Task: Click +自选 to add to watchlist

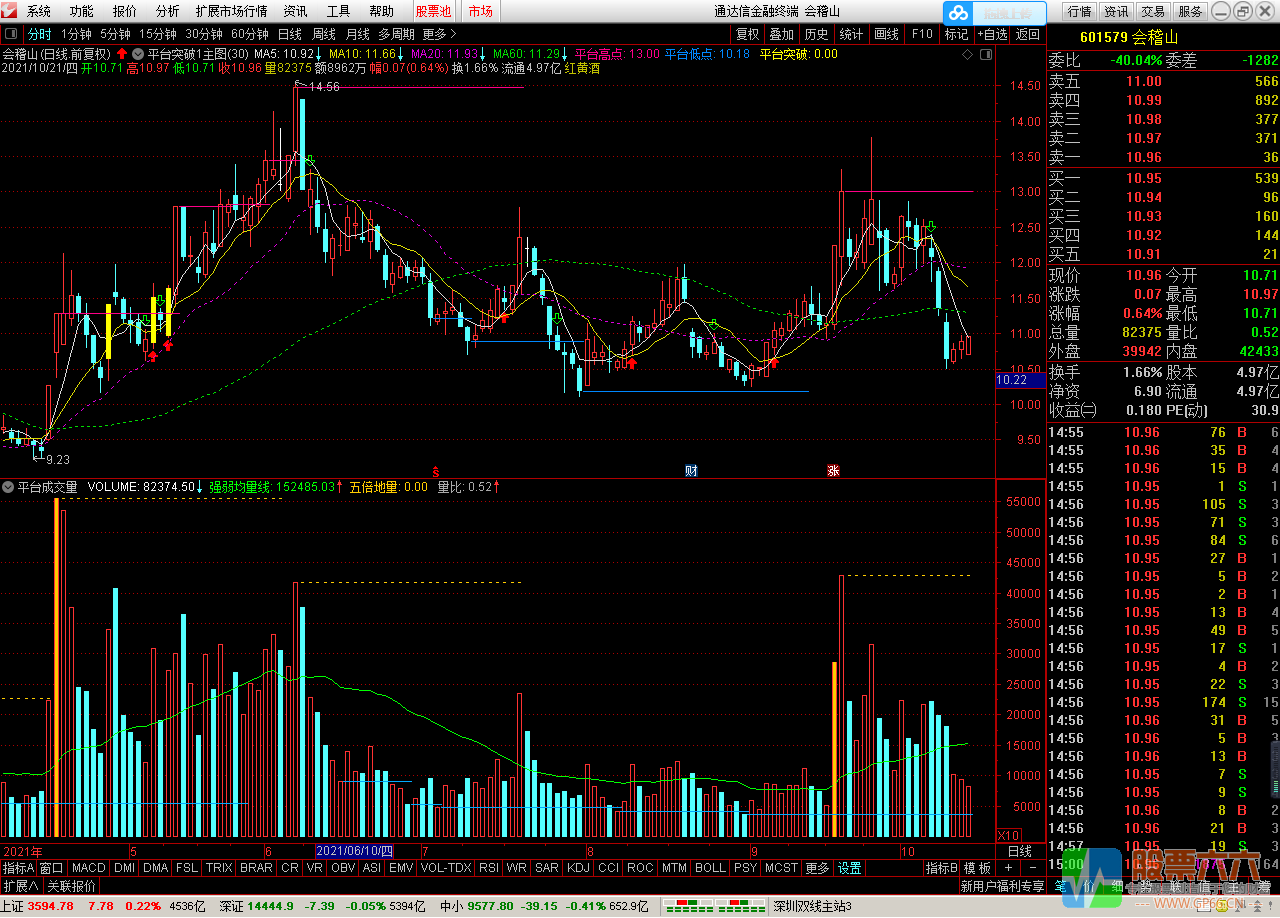Action: (992, 34)
